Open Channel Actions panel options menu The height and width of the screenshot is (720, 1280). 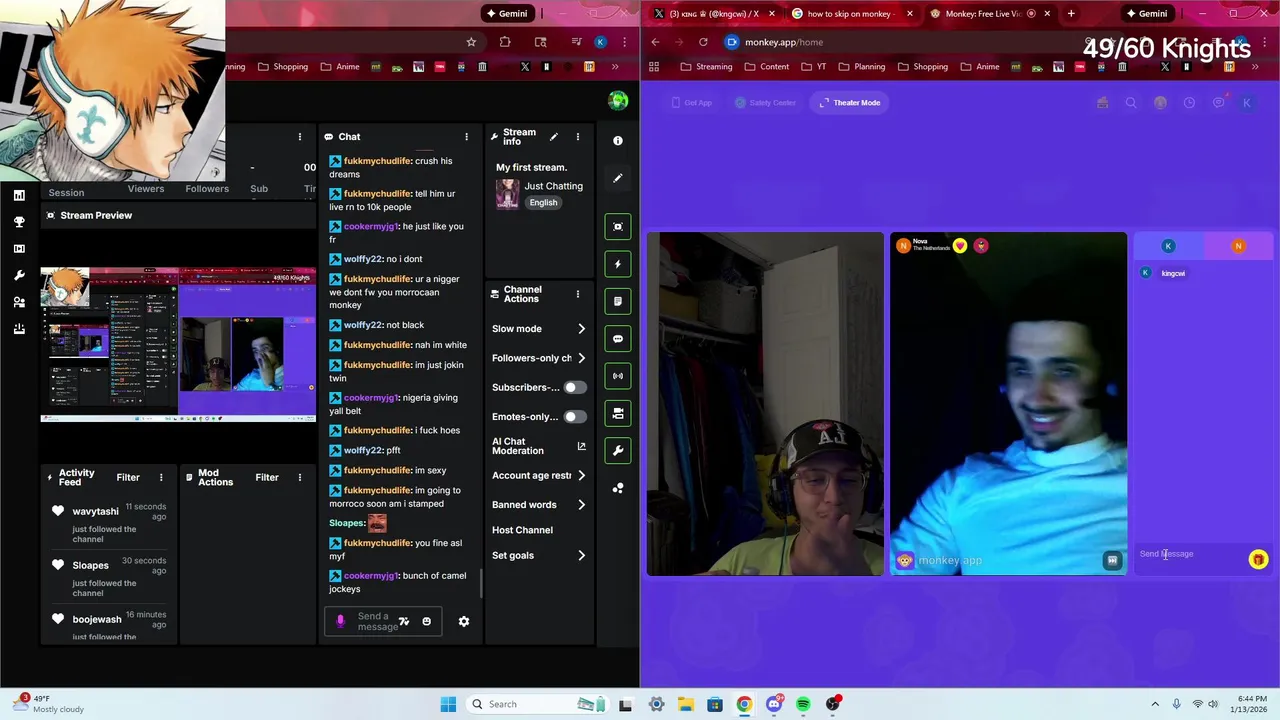pyautogui.click(x=577, y=294)
